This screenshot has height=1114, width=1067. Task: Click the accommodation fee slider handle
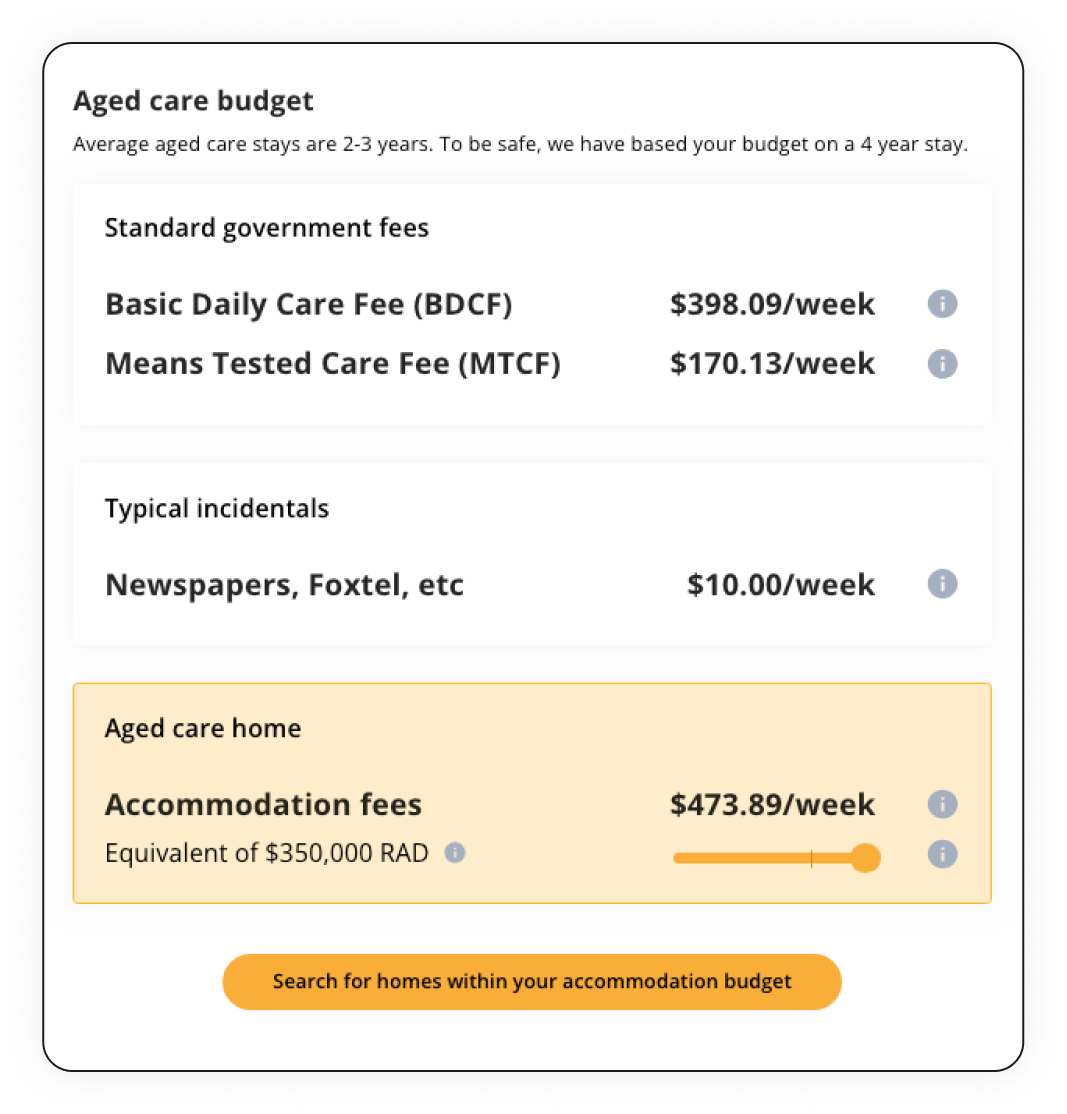(865, 858)
